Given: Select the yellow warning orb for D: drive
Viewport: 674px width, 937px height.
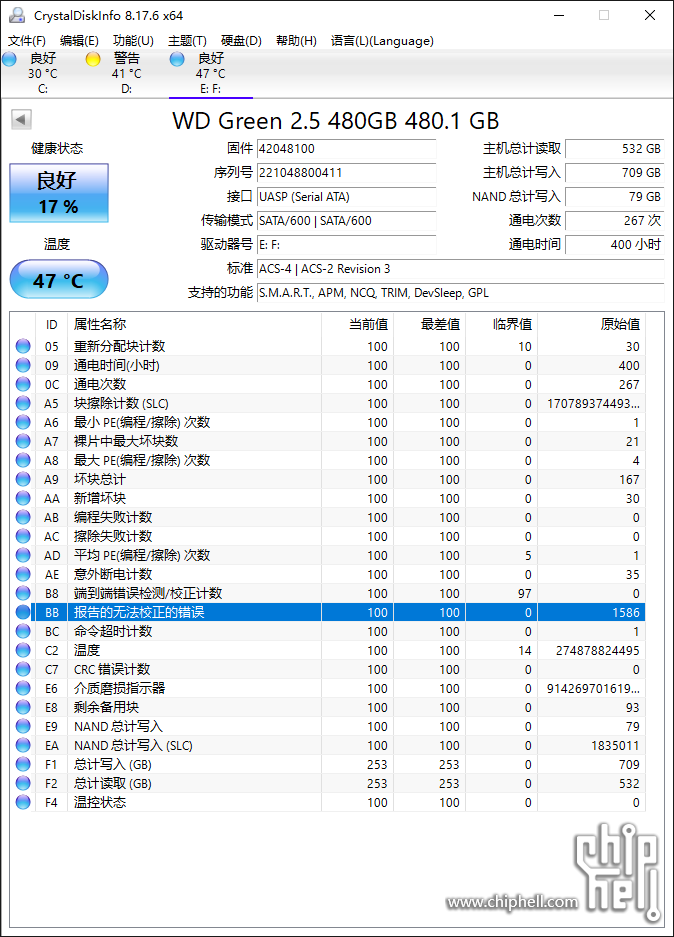Looking at the screenshot, I should pyautogui.click(x=93, y=59).
